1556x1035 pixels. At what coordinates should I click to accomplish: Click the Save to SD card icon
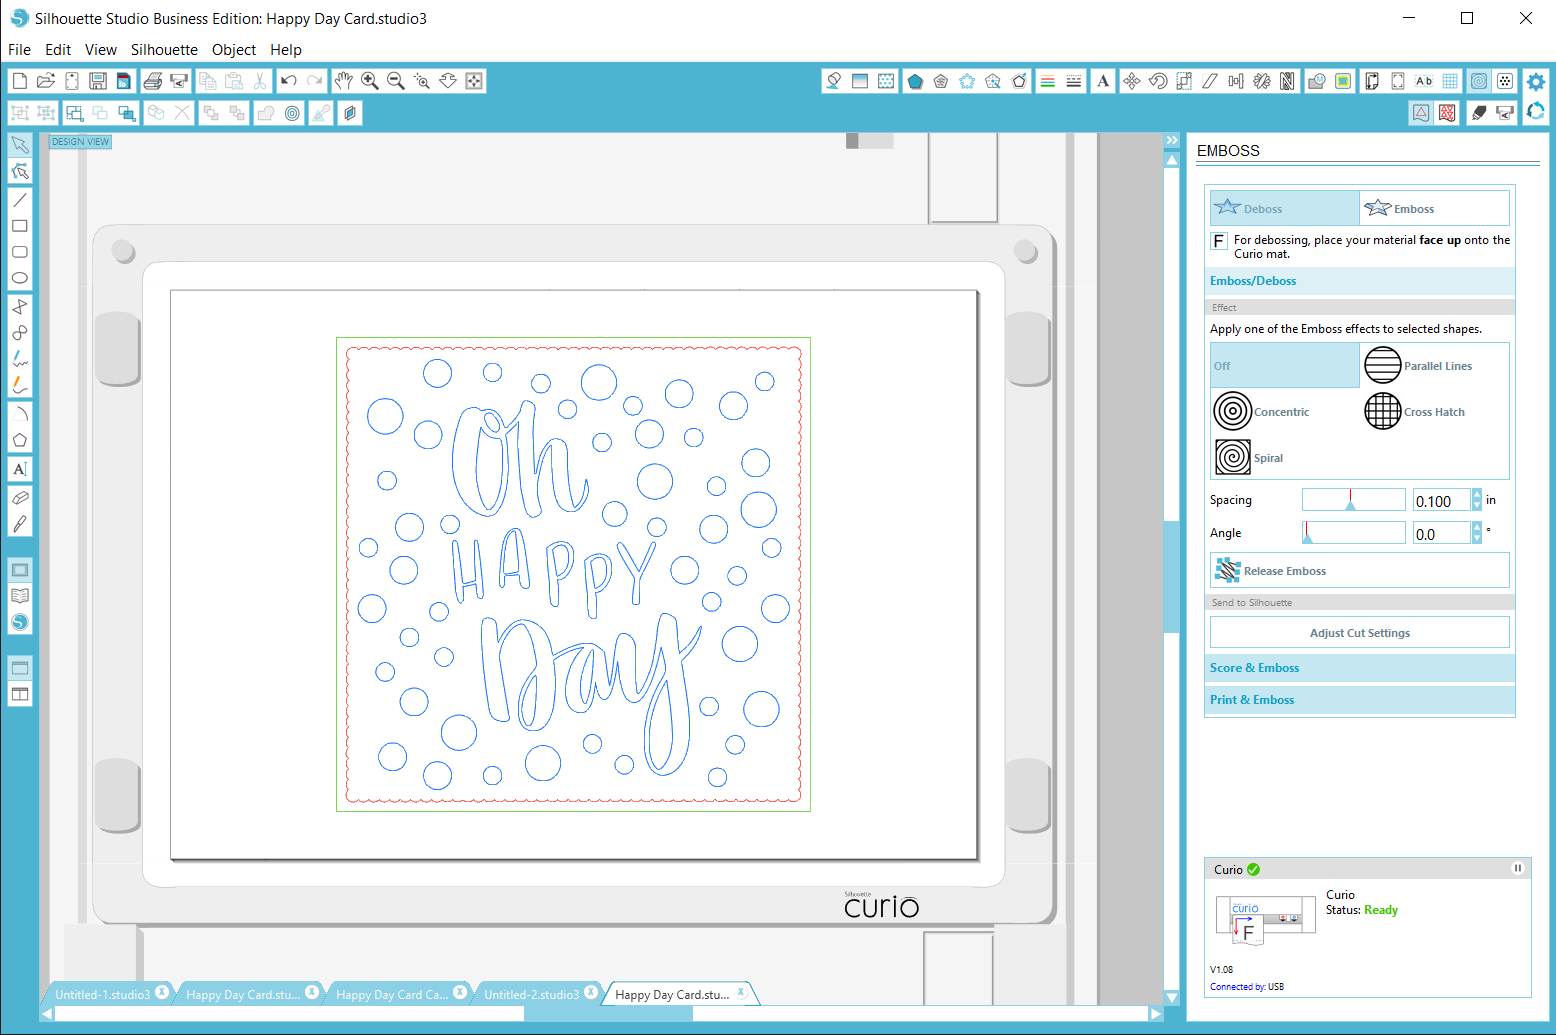point(123,81)
